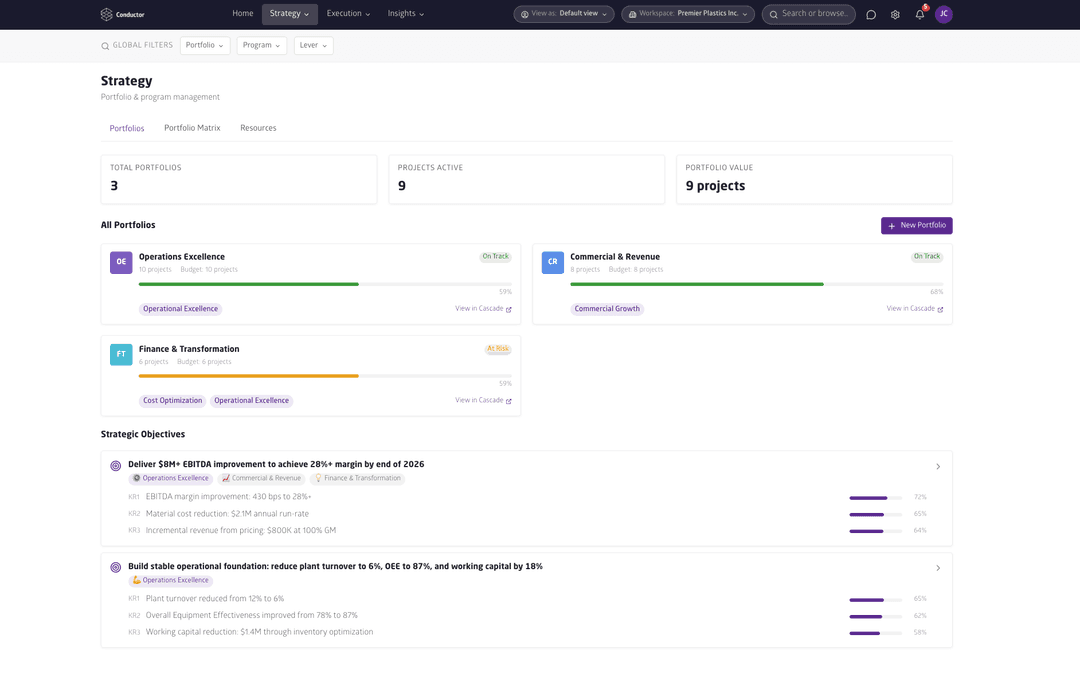Open the notifications bell icon
Image resolution: width=1080 pixels, height=678 pixels.
[x=920, y=14]
